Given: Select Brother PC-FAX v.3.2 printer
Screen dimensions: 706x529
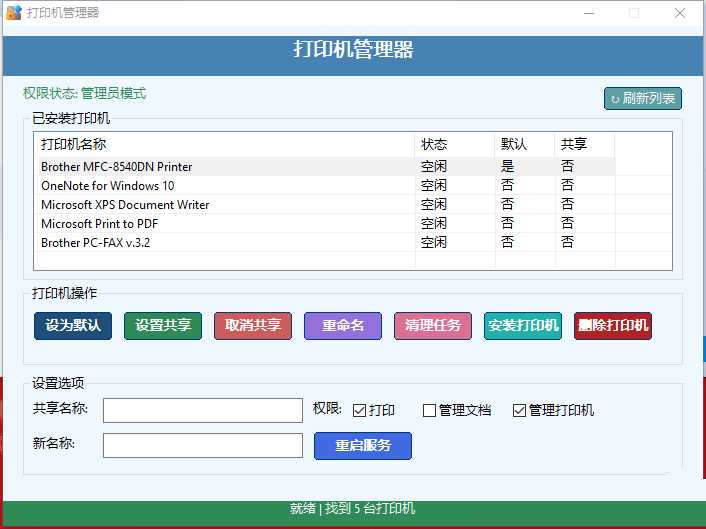Looking at the screenshot, I should tap(96, 242).
